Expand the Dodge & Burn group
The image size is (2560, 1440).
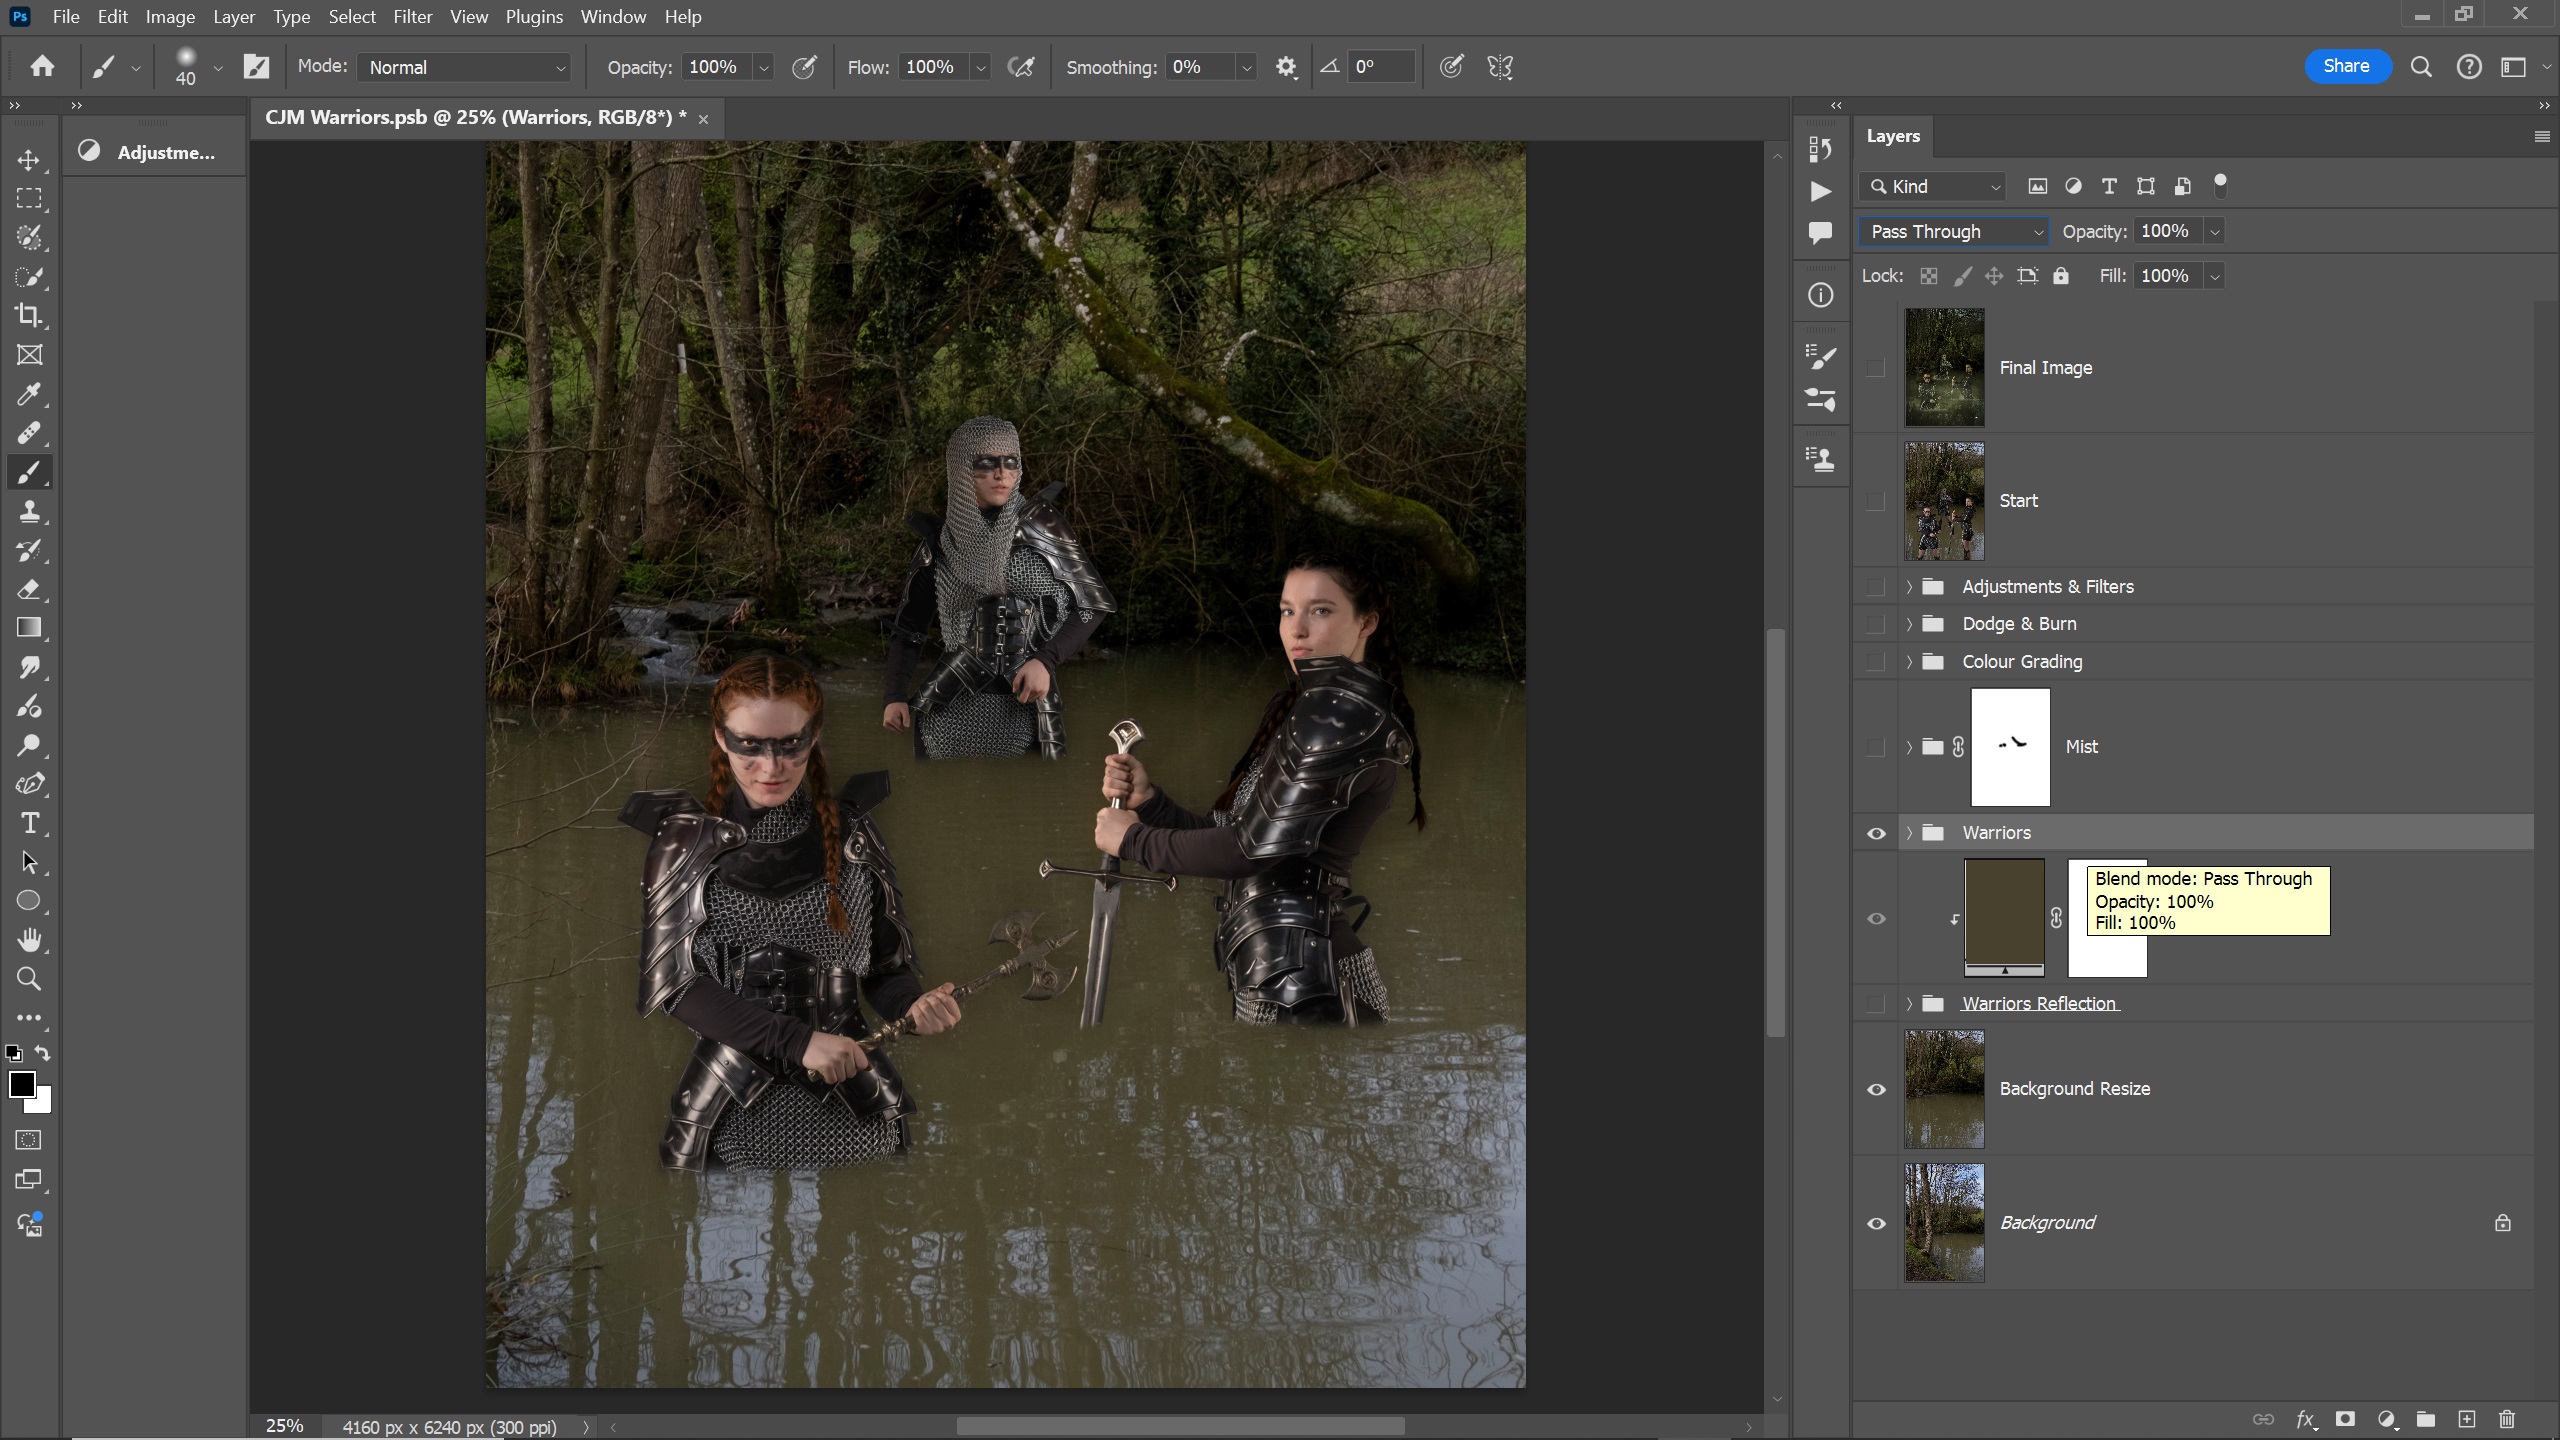tap(1909, 624)
